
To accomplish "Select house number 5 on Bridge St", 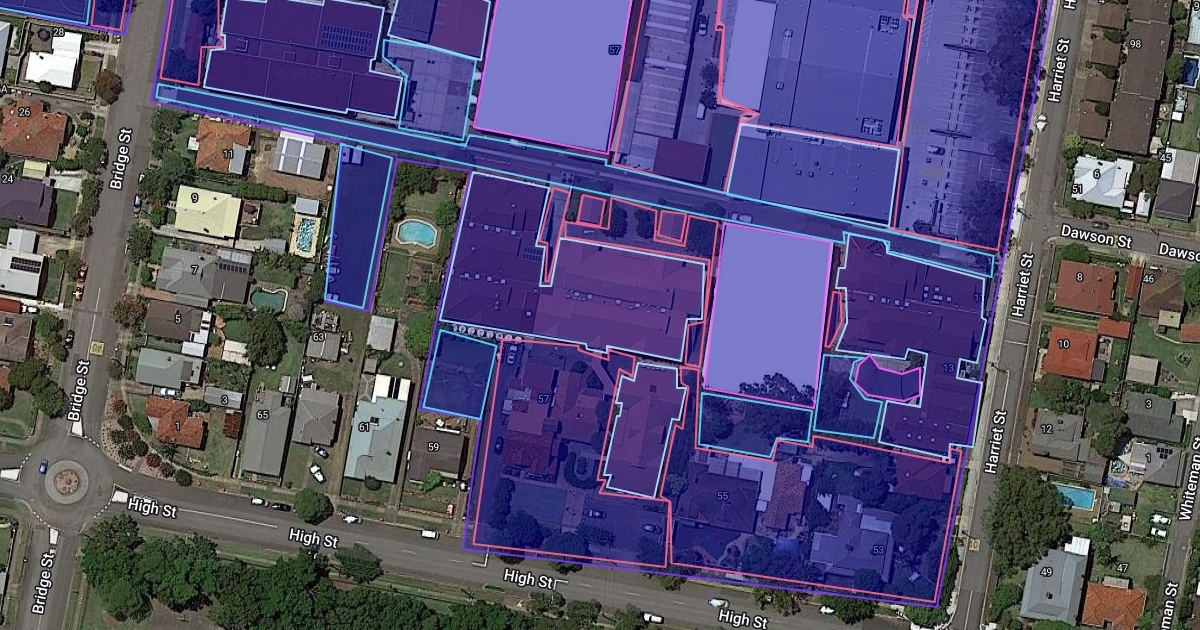I will 178,318.
